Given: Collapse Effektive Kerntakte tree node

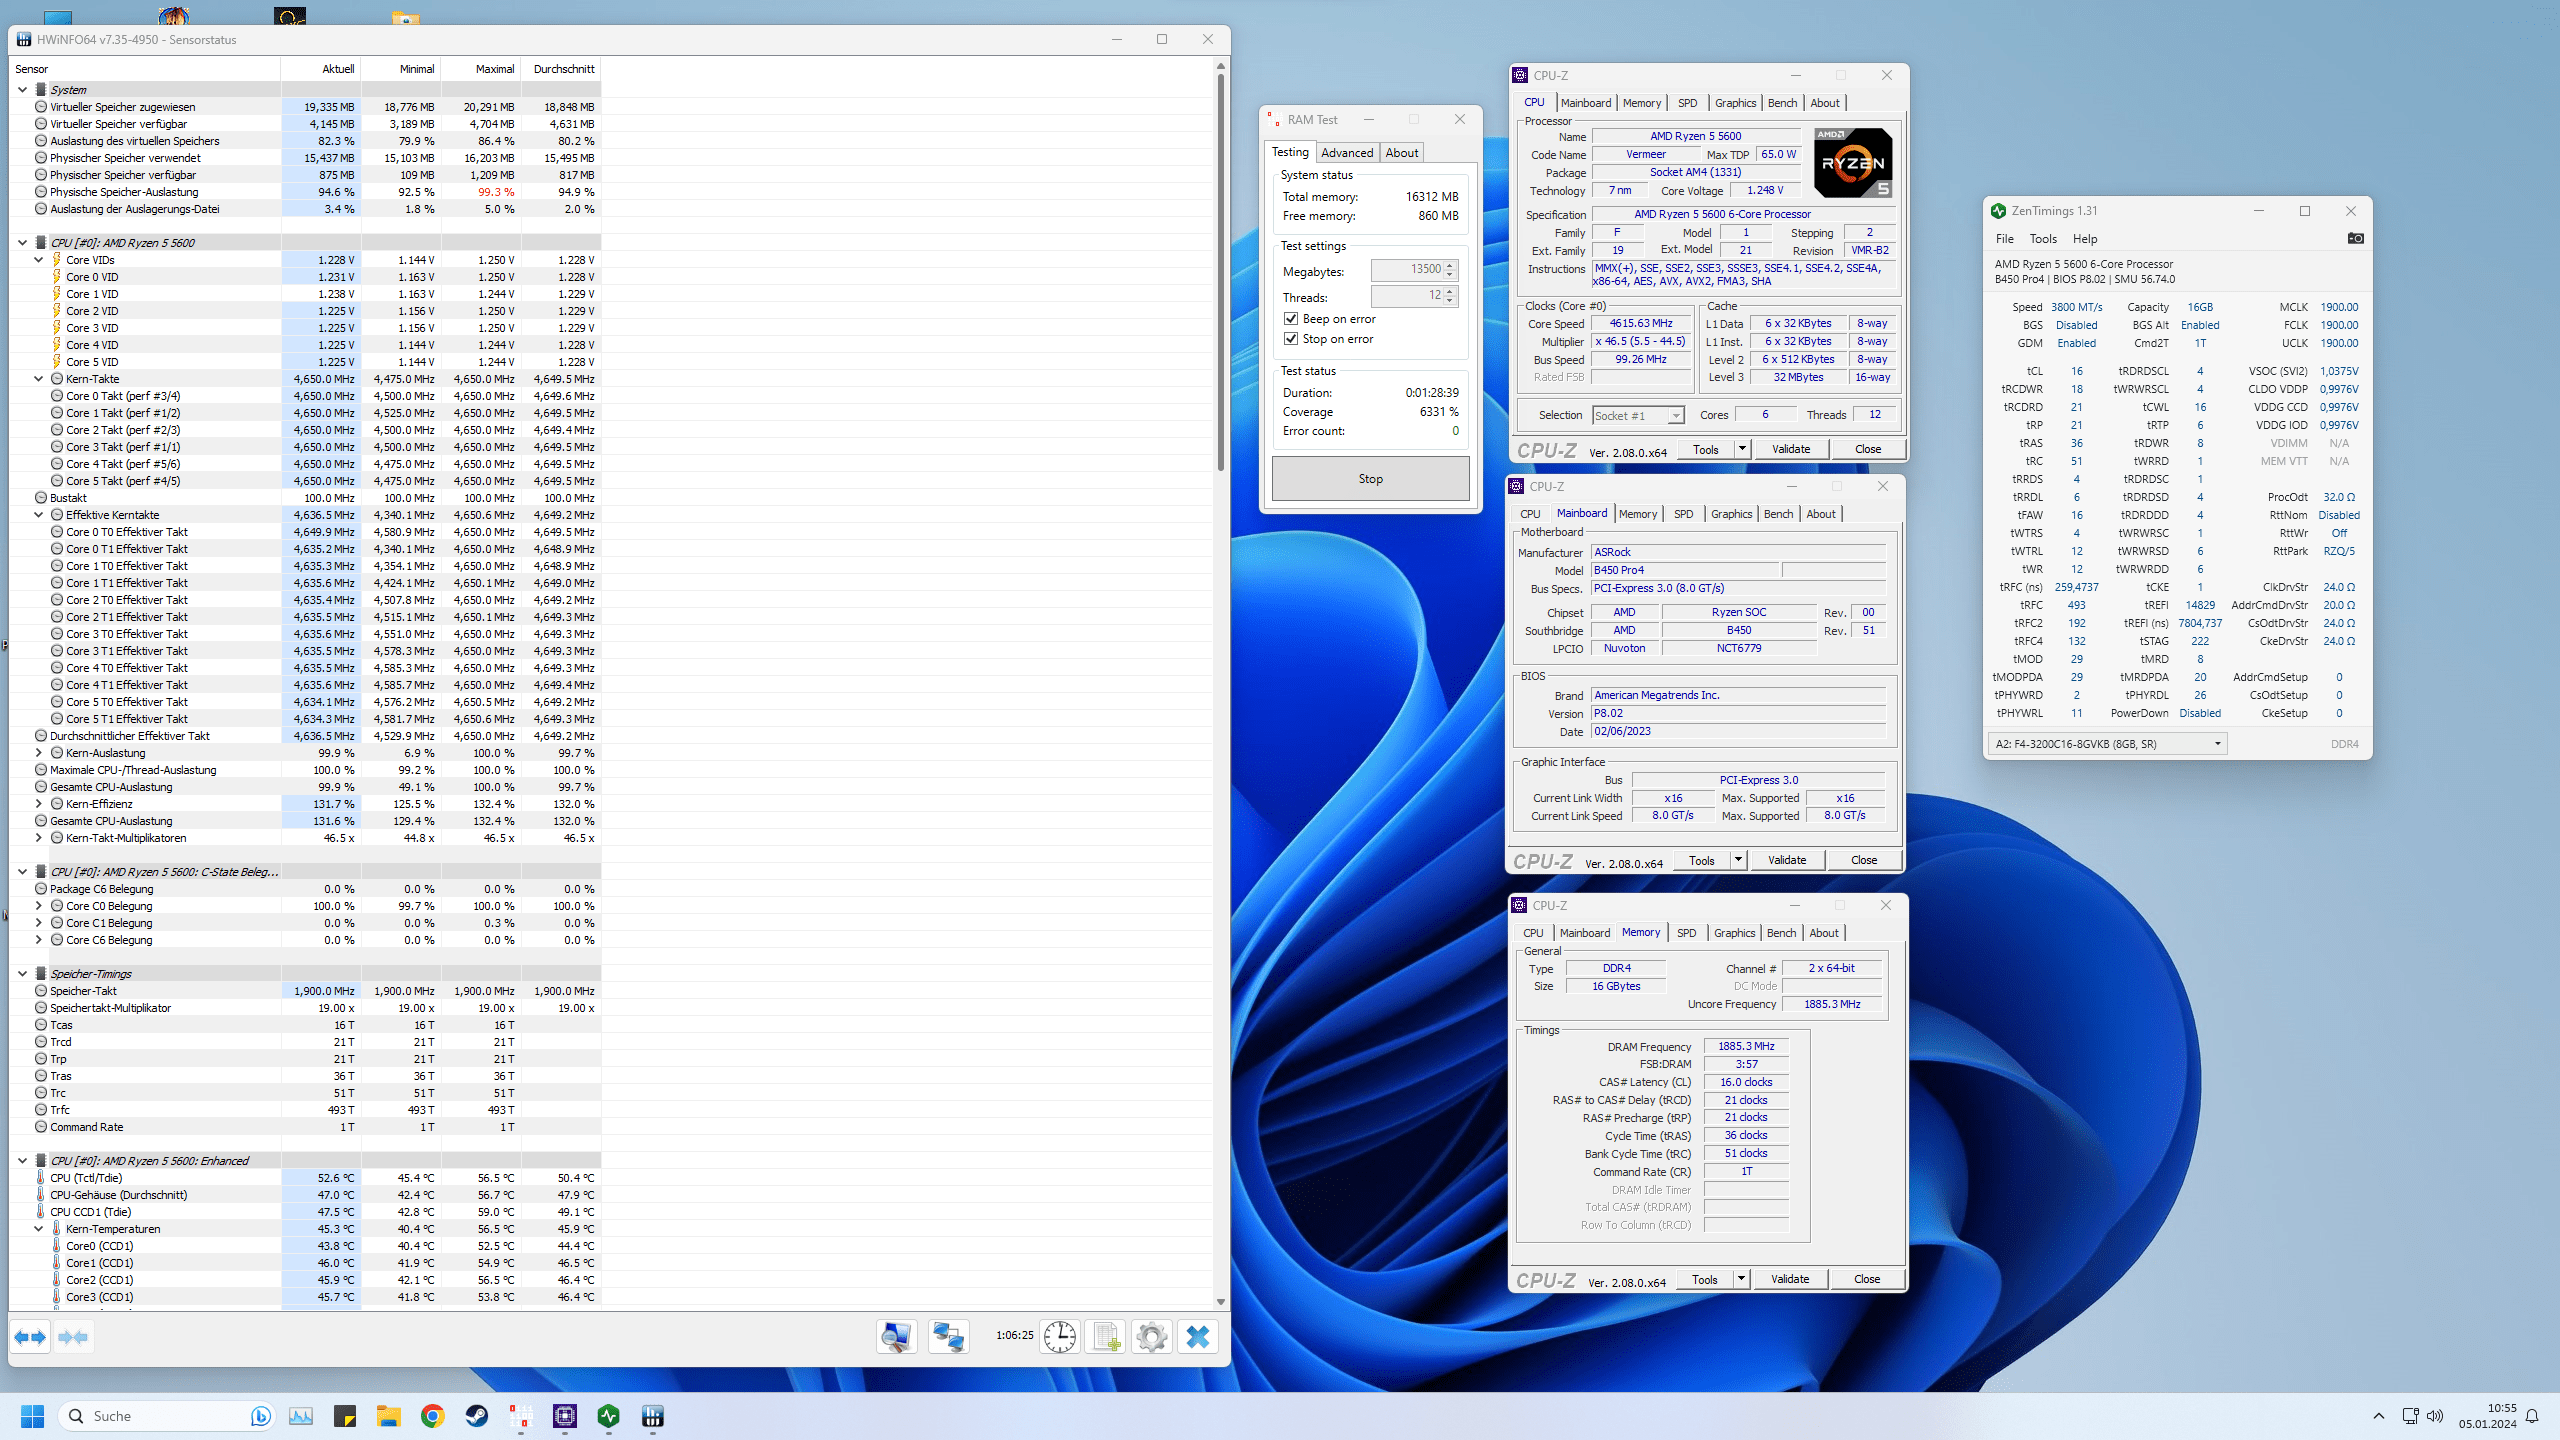Looking at the screenshot, I should [38, 515].
